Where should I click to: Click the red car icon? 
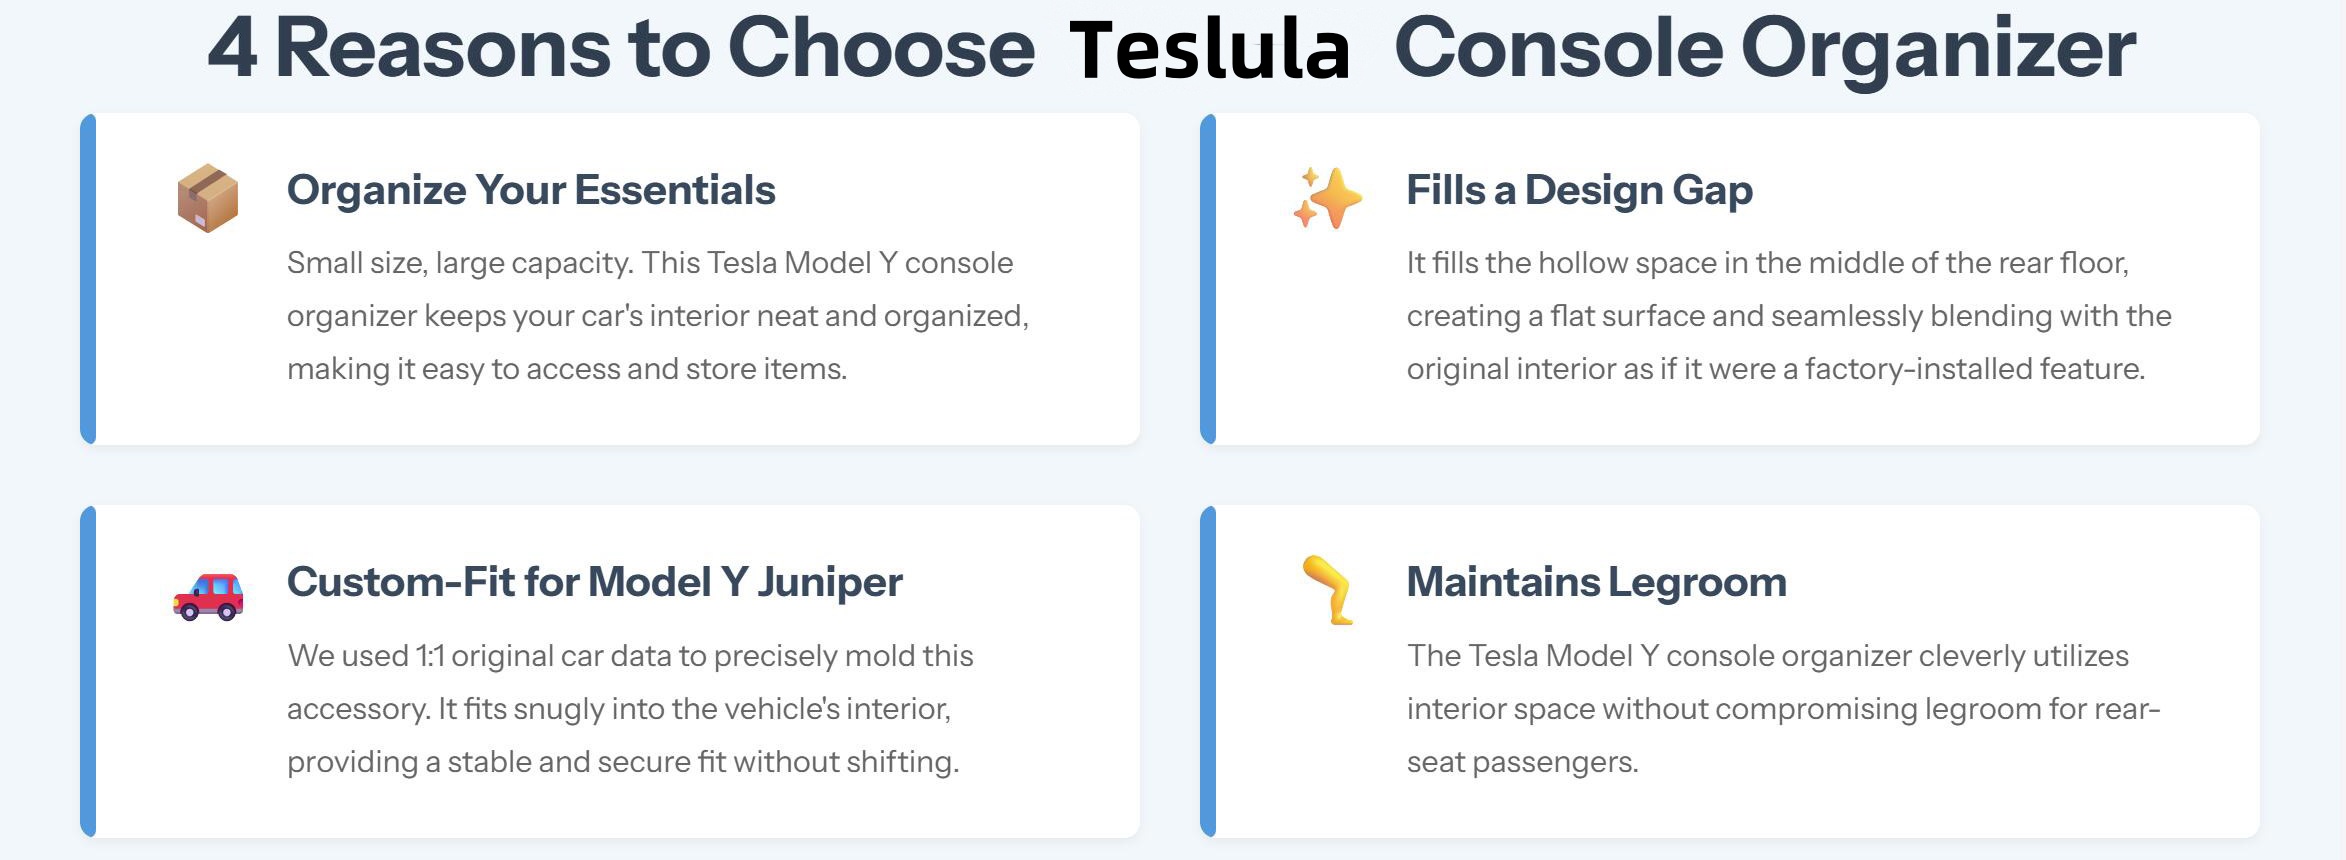208,597
